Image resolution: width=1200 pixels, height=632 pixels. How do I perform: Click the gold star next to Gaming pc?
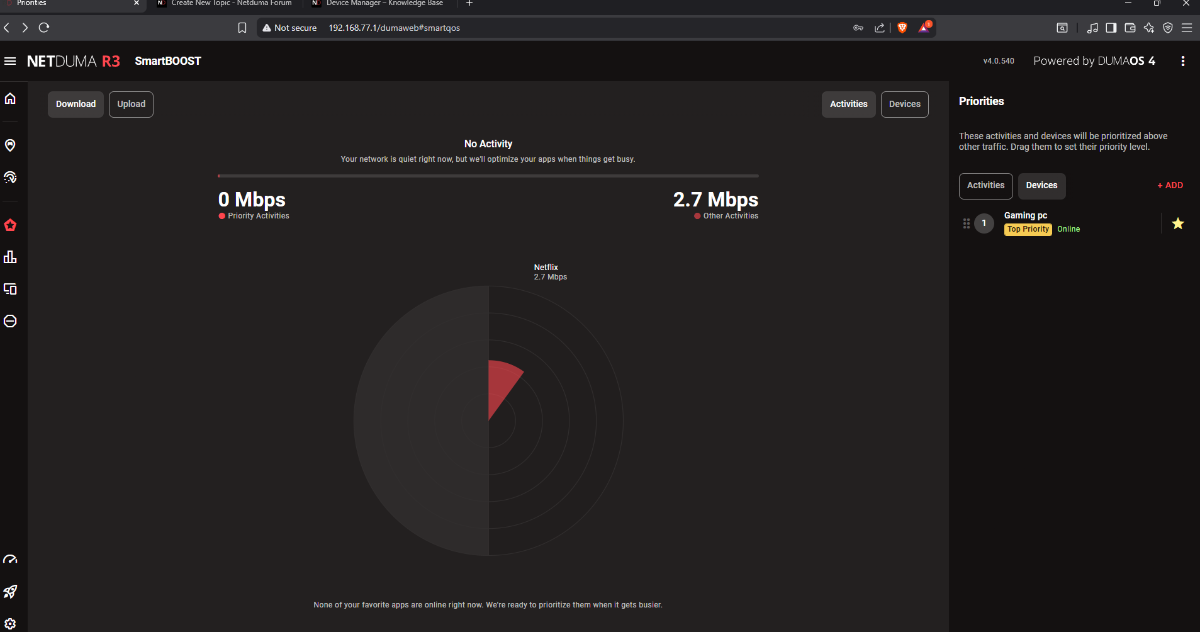coord(1178,224)
